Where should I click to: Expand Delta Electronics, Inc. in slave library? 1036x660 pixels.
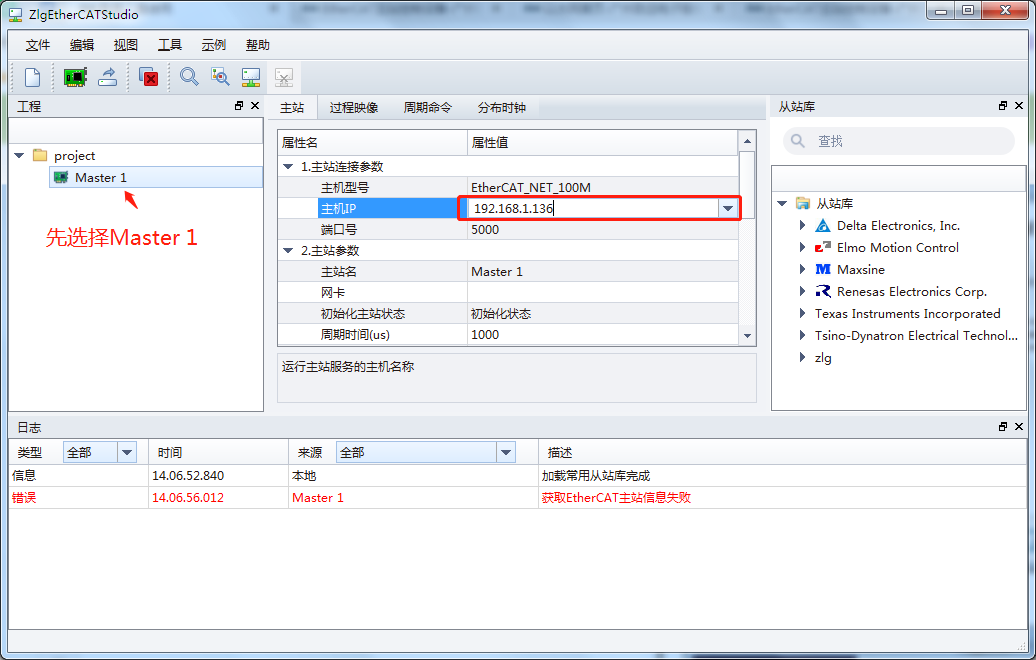point(801,226)
